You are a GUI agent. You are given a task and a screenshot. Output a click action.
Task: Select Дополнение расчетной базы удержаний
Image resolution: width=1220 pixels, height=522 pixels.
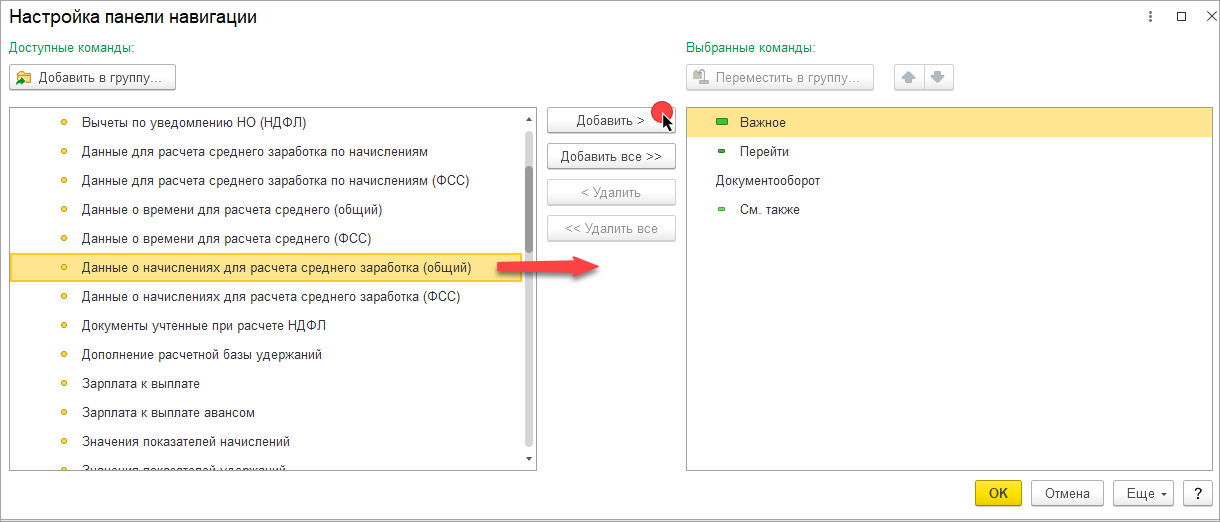[266, 355]
